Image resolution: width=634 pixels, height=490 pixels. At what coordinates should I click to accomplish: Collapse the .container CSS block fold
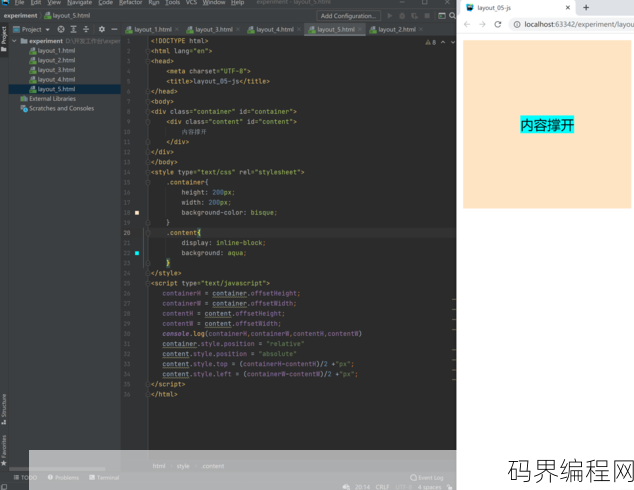click(148, 182)
